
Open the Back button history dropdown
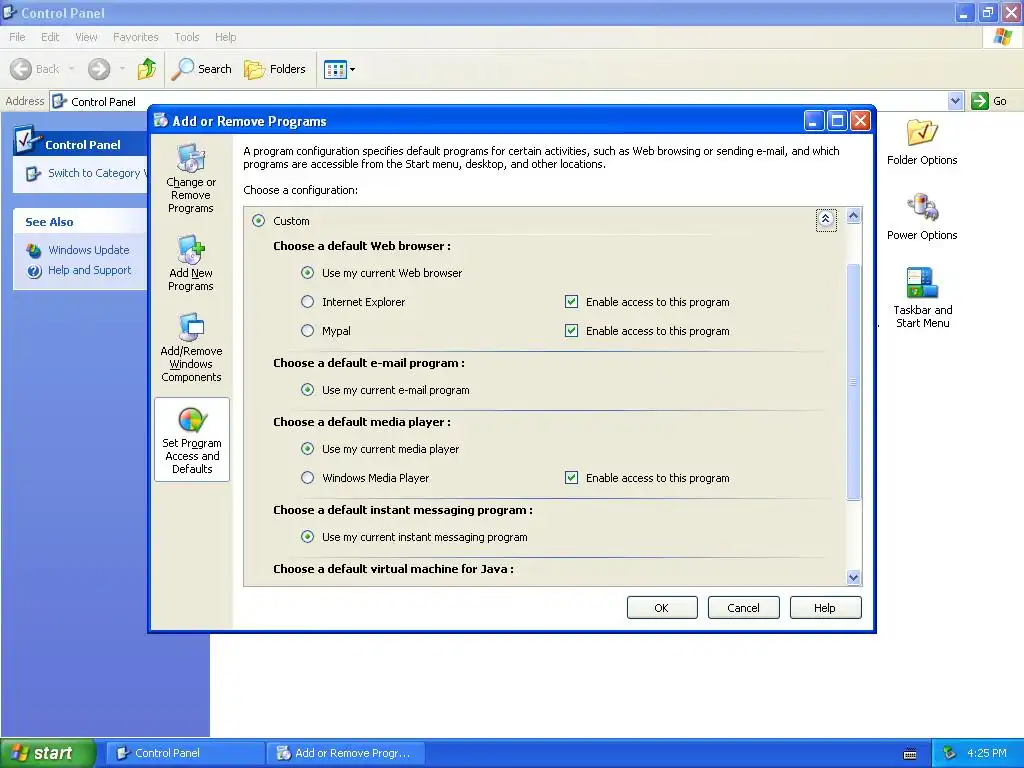point(71,69)
